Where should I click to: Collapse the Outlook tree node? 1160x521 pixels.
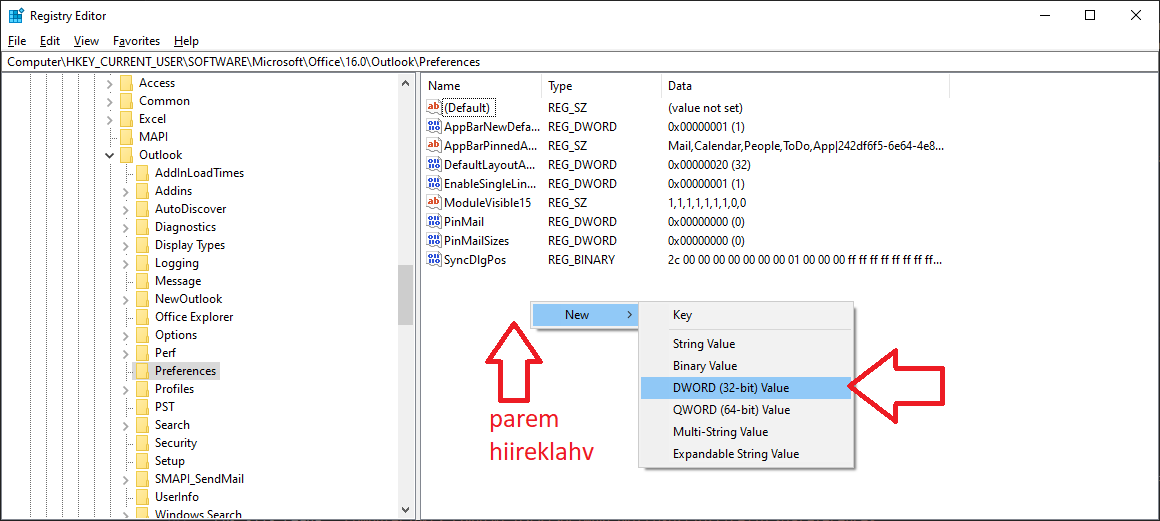[x=109, y=155]
